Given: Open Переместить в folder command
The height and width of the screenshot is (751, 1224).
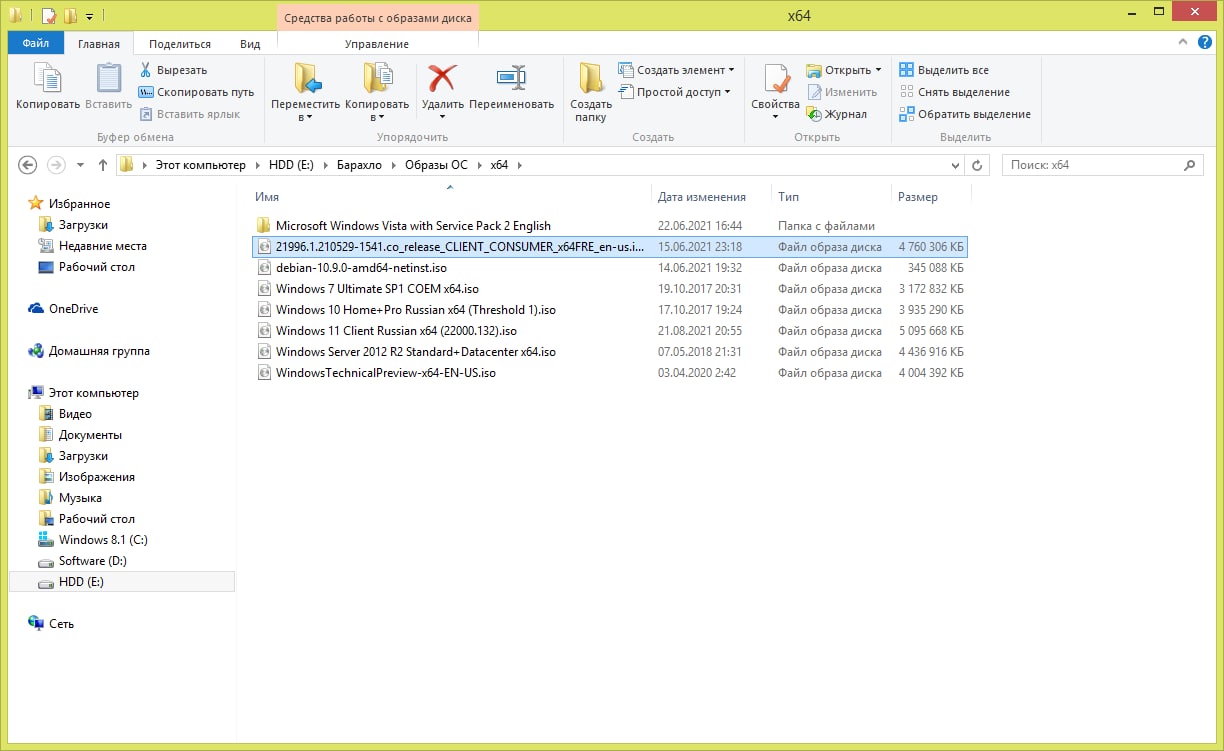Looking at the screenshot, I should pos(305,91).
